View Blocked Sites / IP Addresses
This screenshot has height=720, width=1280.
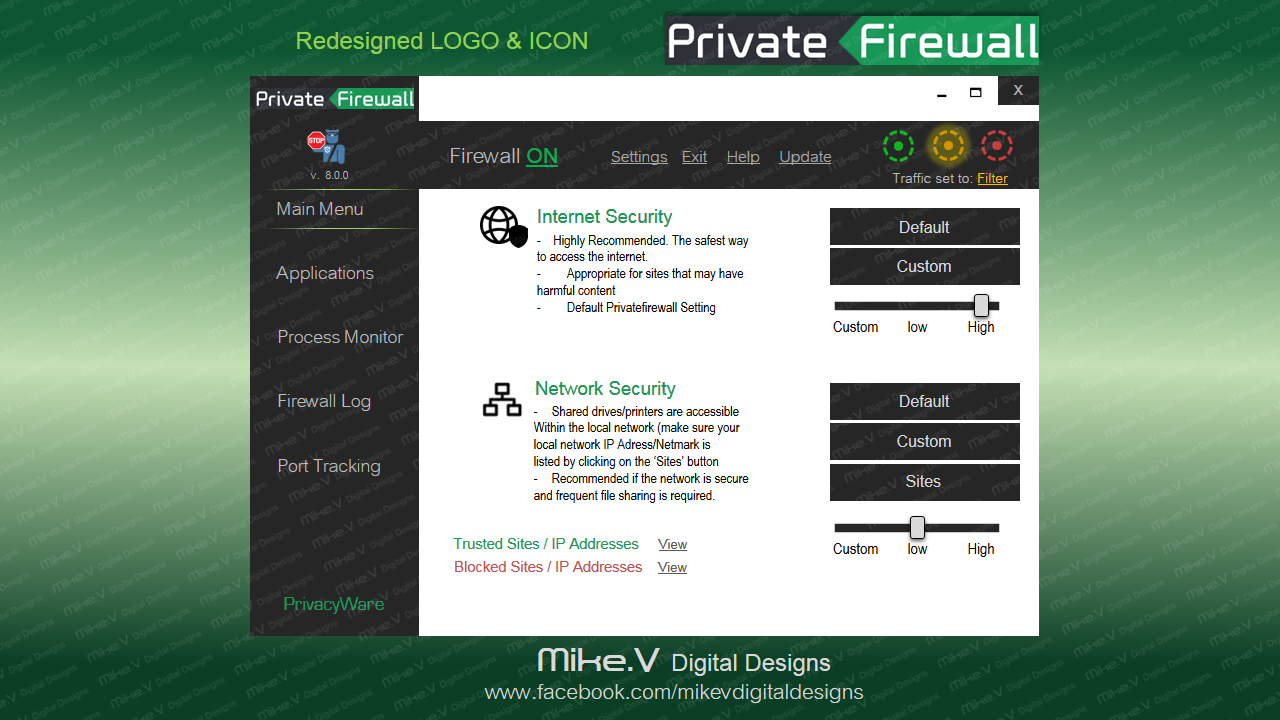point(672,568)
